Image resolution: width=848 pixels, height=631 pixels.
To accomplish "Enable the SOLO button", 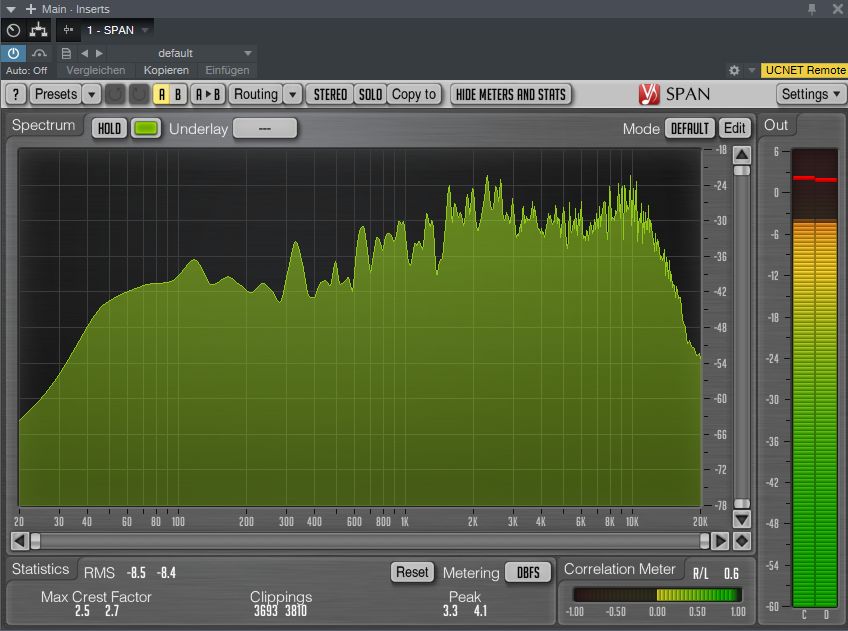I will (x=370, y=94).
